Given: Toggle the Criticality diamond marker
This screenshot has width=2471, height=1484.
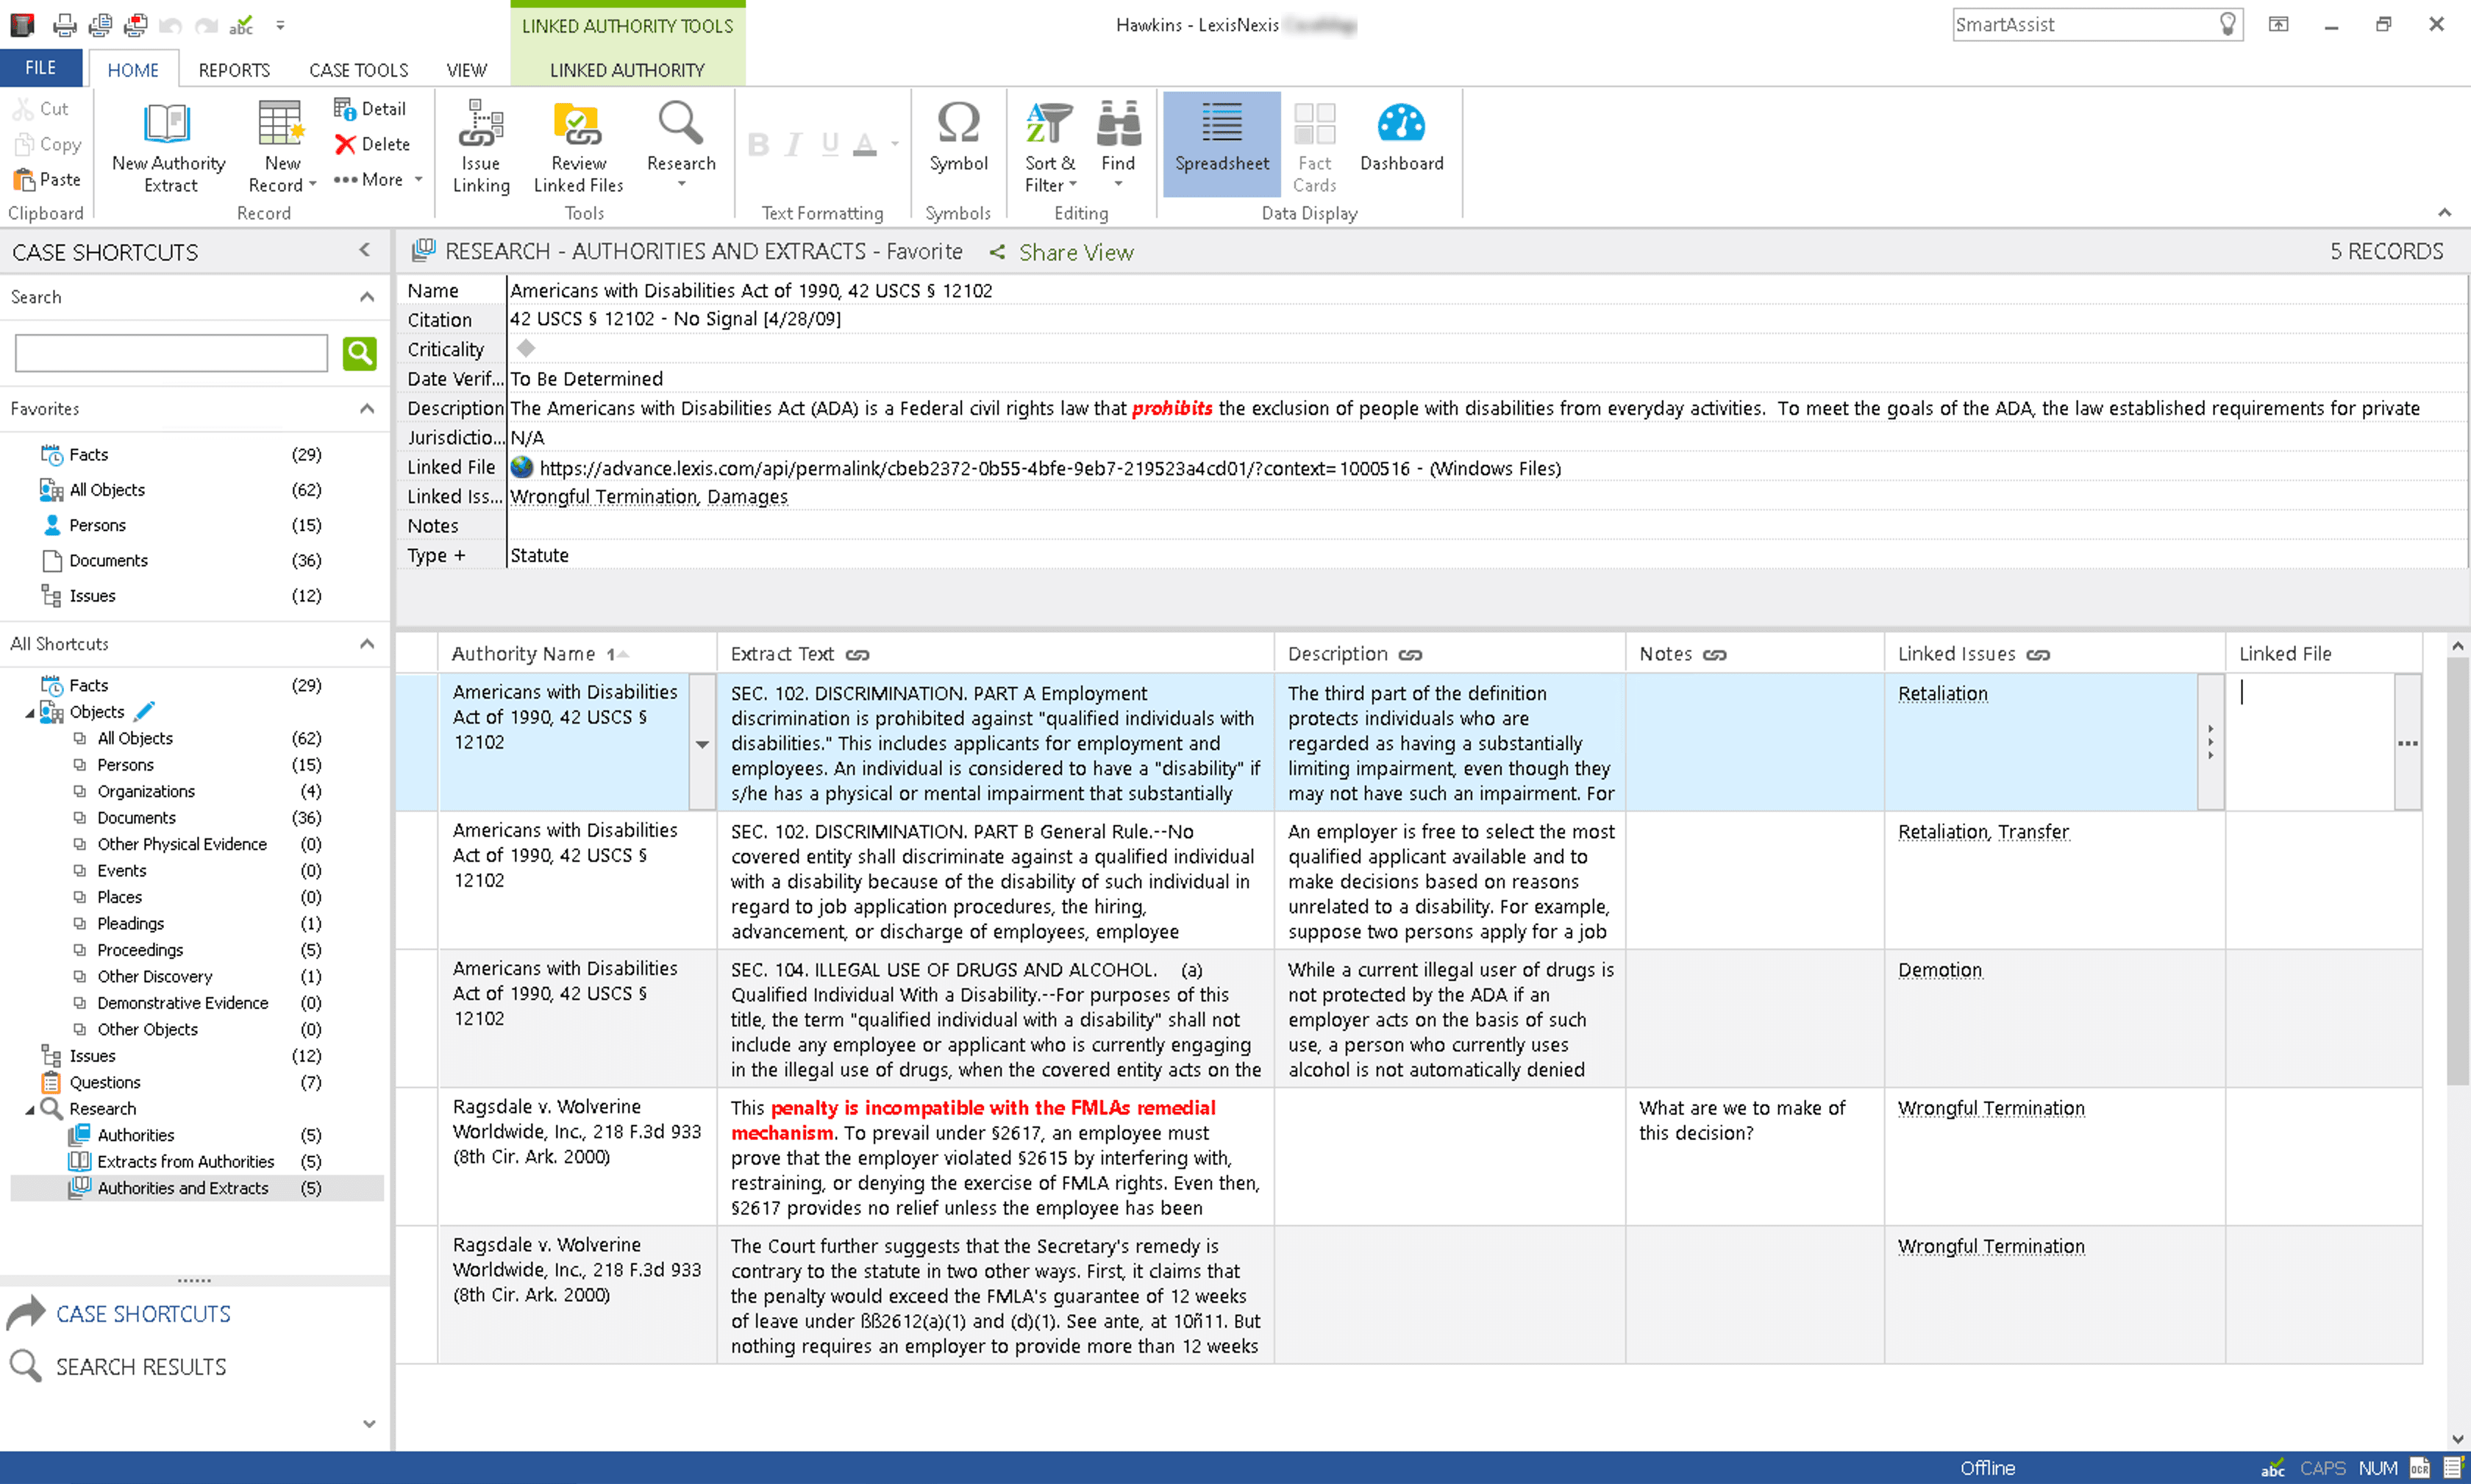Looking at the screenshot, I should coord(526,348).
